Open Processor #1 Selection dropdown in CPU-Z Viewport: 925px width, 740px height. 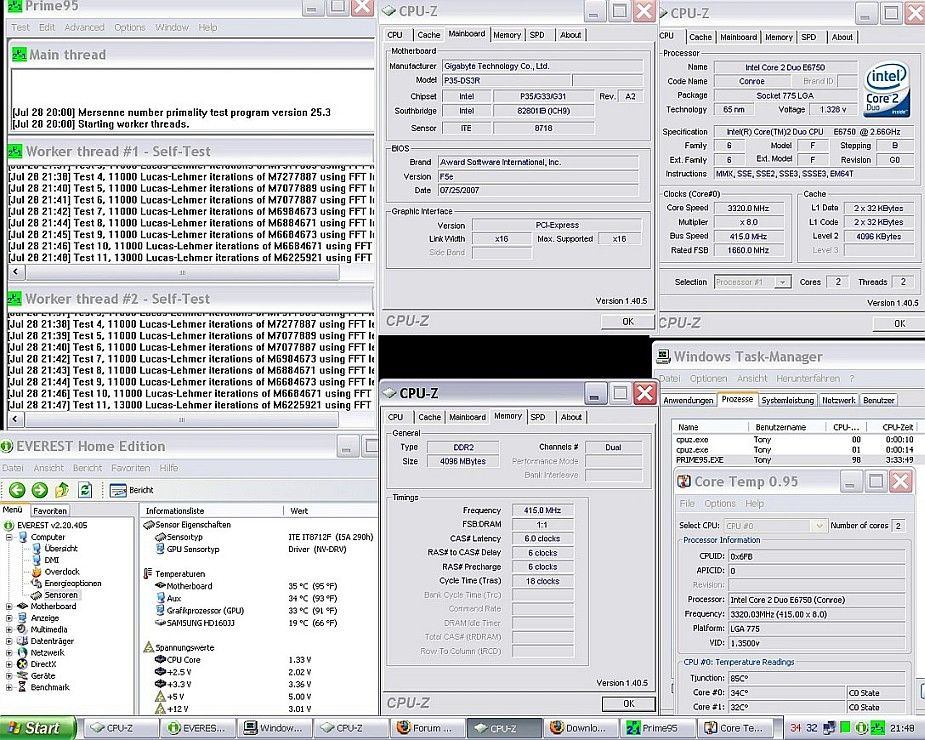(x=782, y=282)
